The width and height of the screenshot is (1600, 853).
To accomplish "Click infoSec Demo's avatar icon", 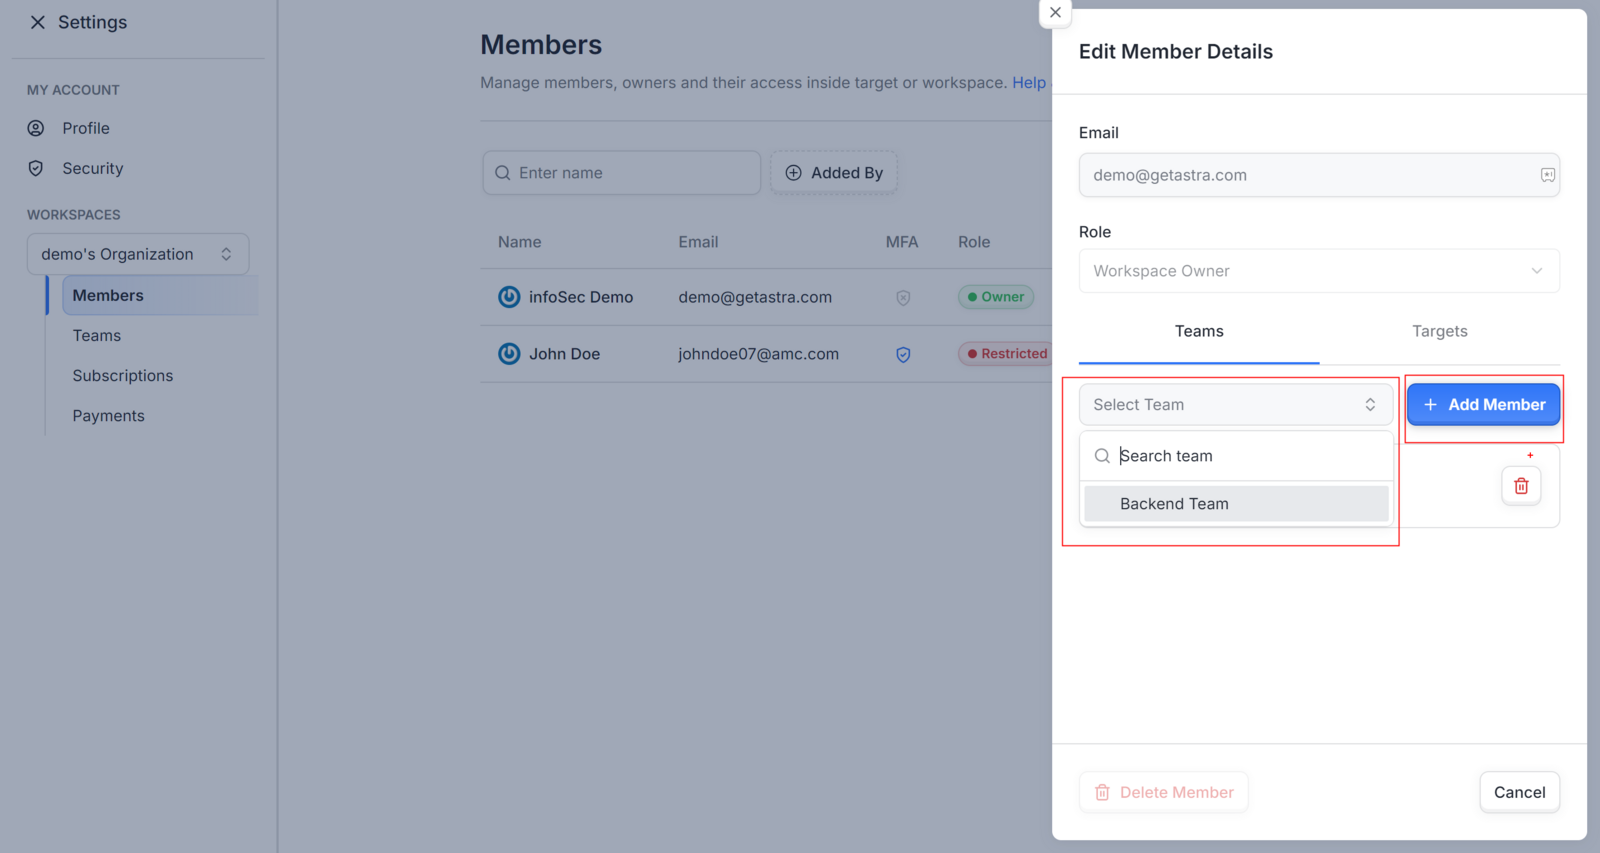I will pyautogui.click(x=509, y=297).
